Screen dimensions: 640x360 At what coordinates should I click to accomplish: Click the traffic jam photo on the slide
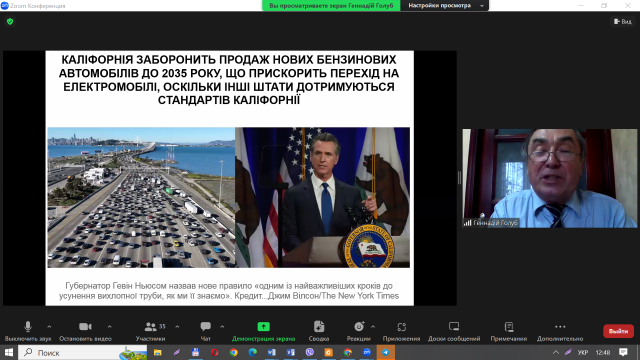point(141,198)
